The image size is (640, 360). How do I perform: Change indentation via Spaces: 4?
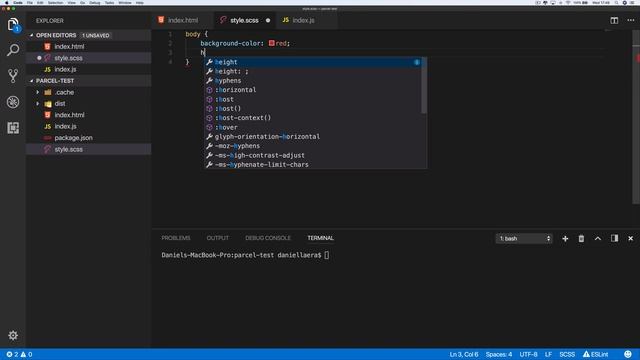point(499,354)
